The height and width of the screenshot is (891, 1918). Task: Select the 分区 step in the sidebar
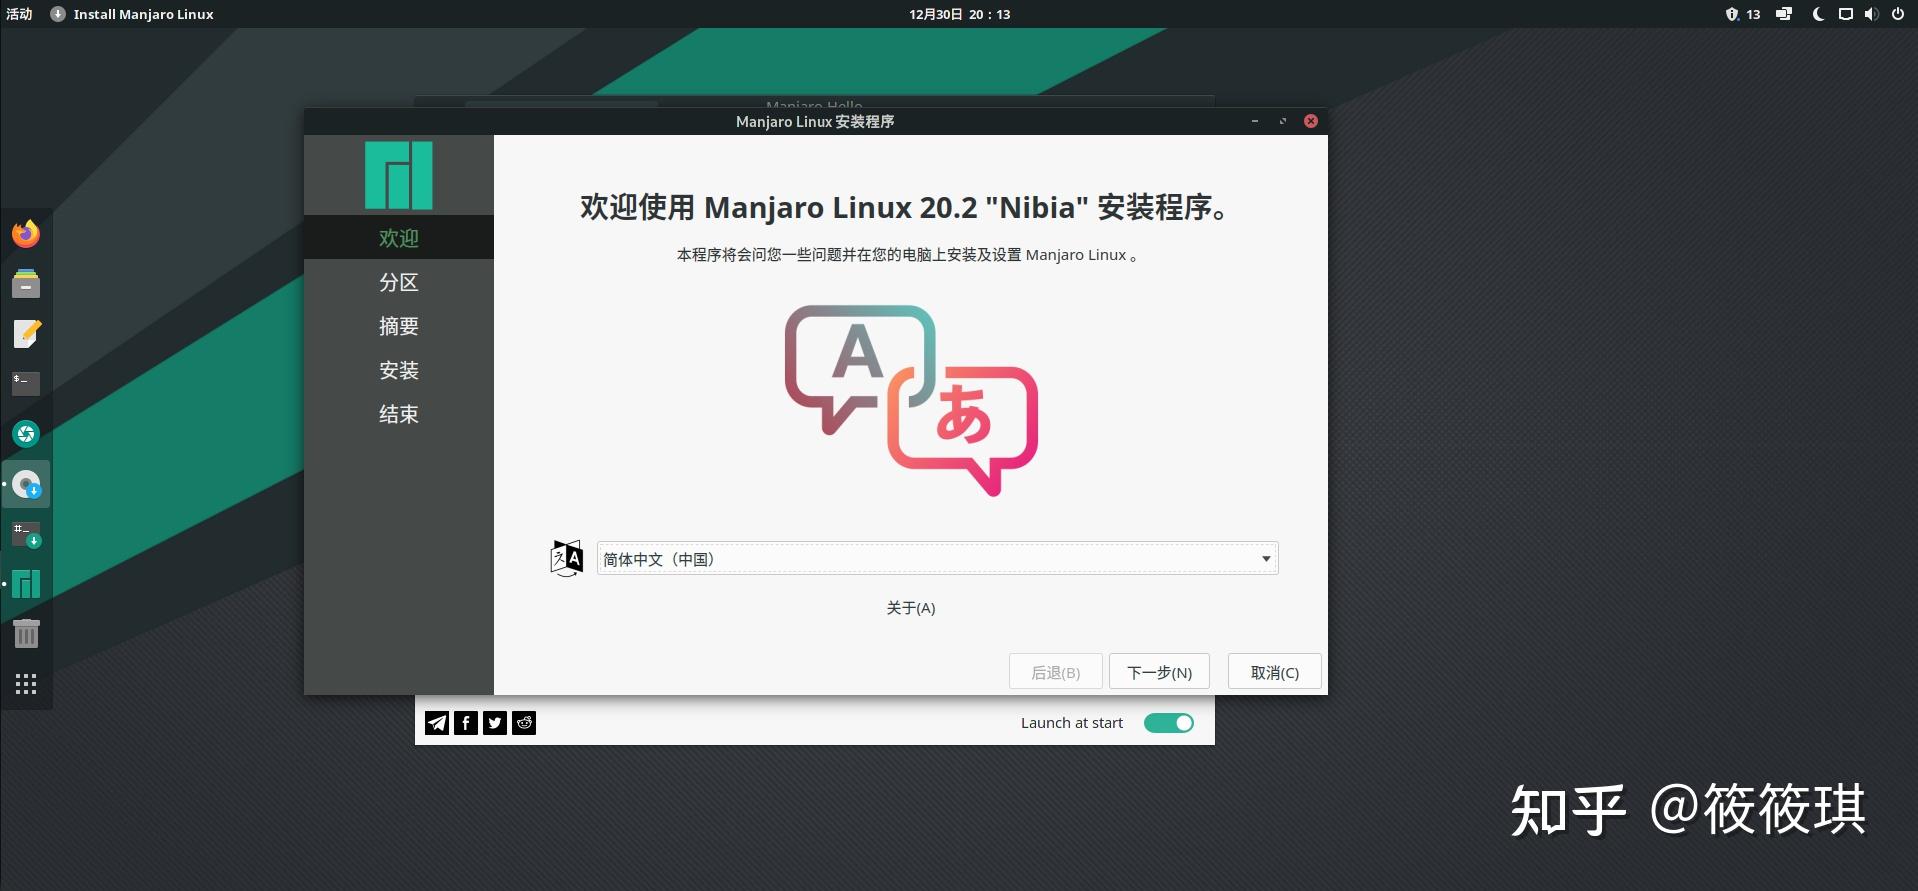click(399, 282)
